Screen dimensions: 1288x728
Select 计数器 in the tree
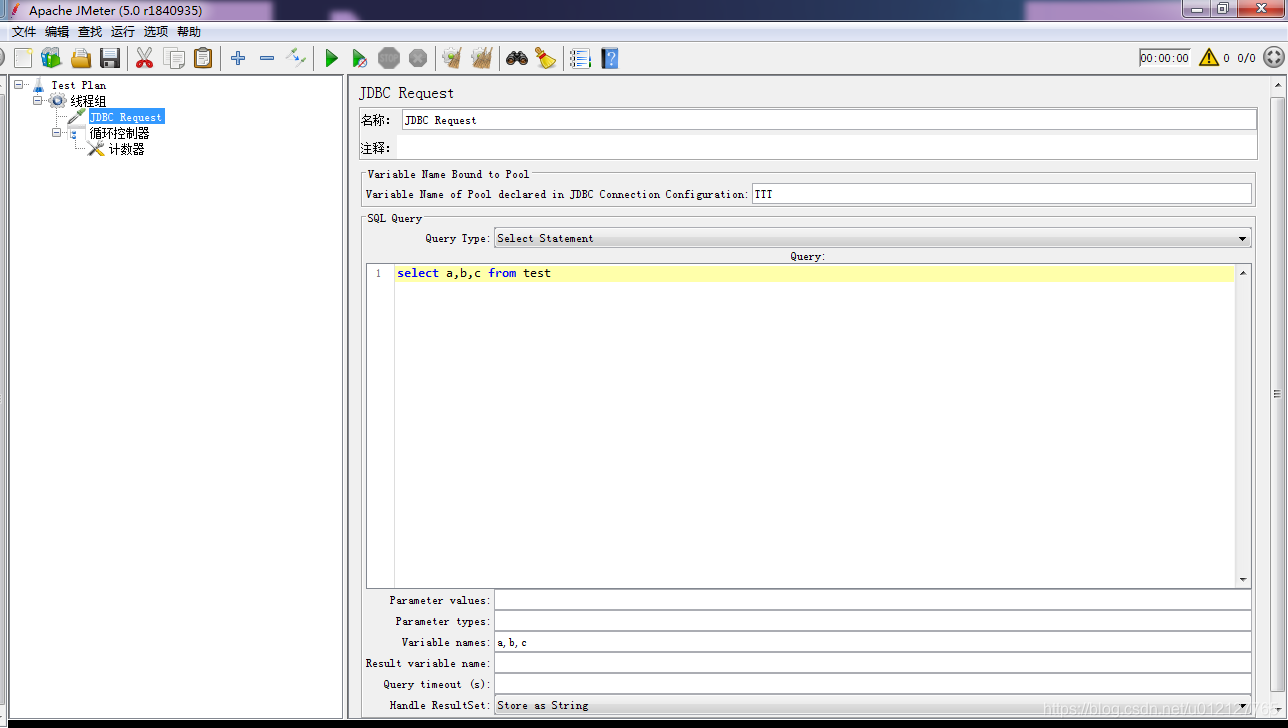[126, 149]
